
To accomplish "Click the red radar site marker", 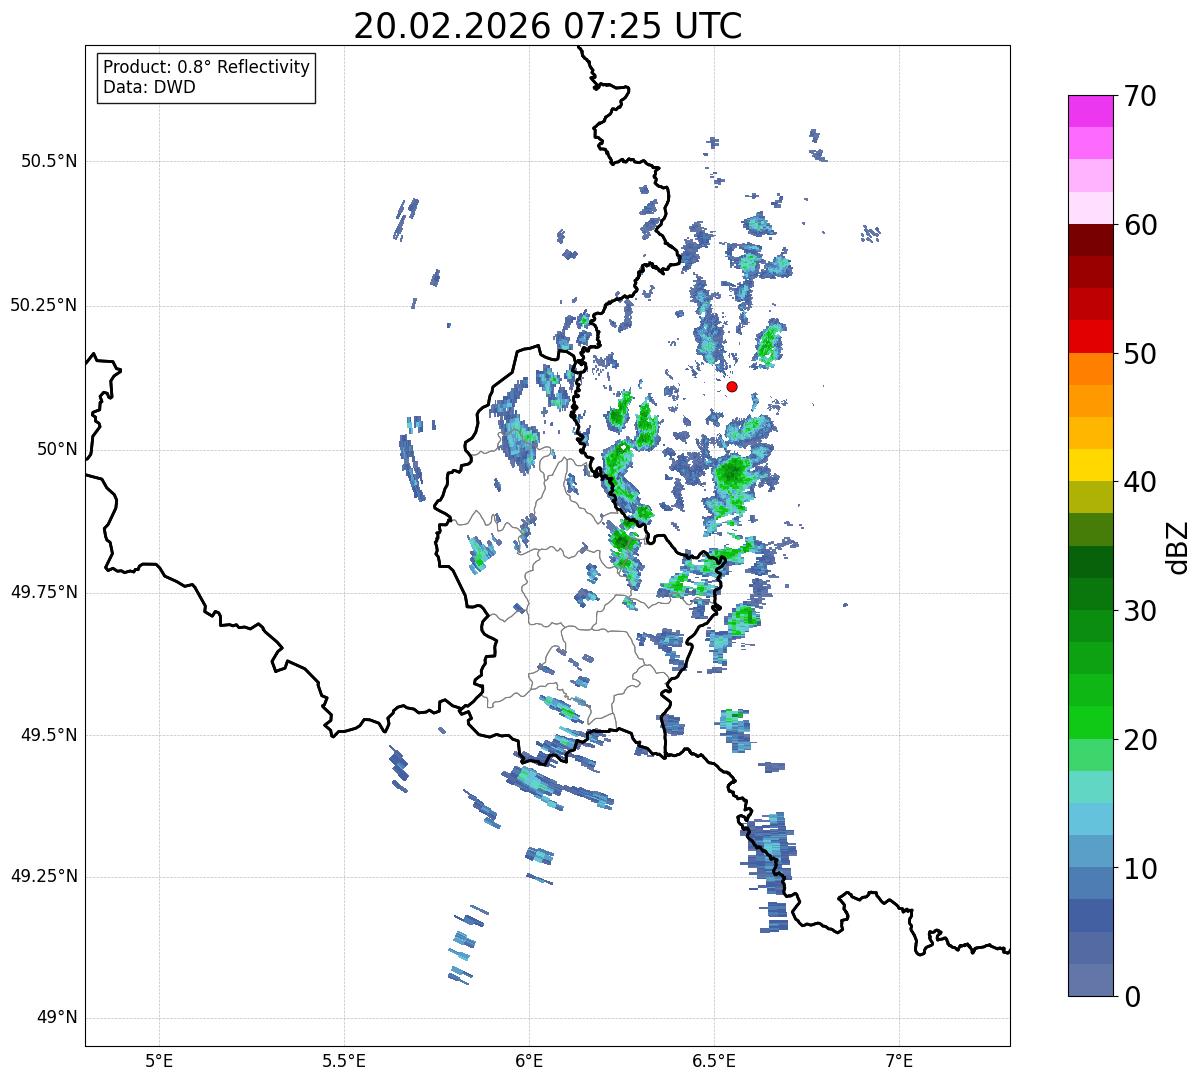I will click(732, 386).
